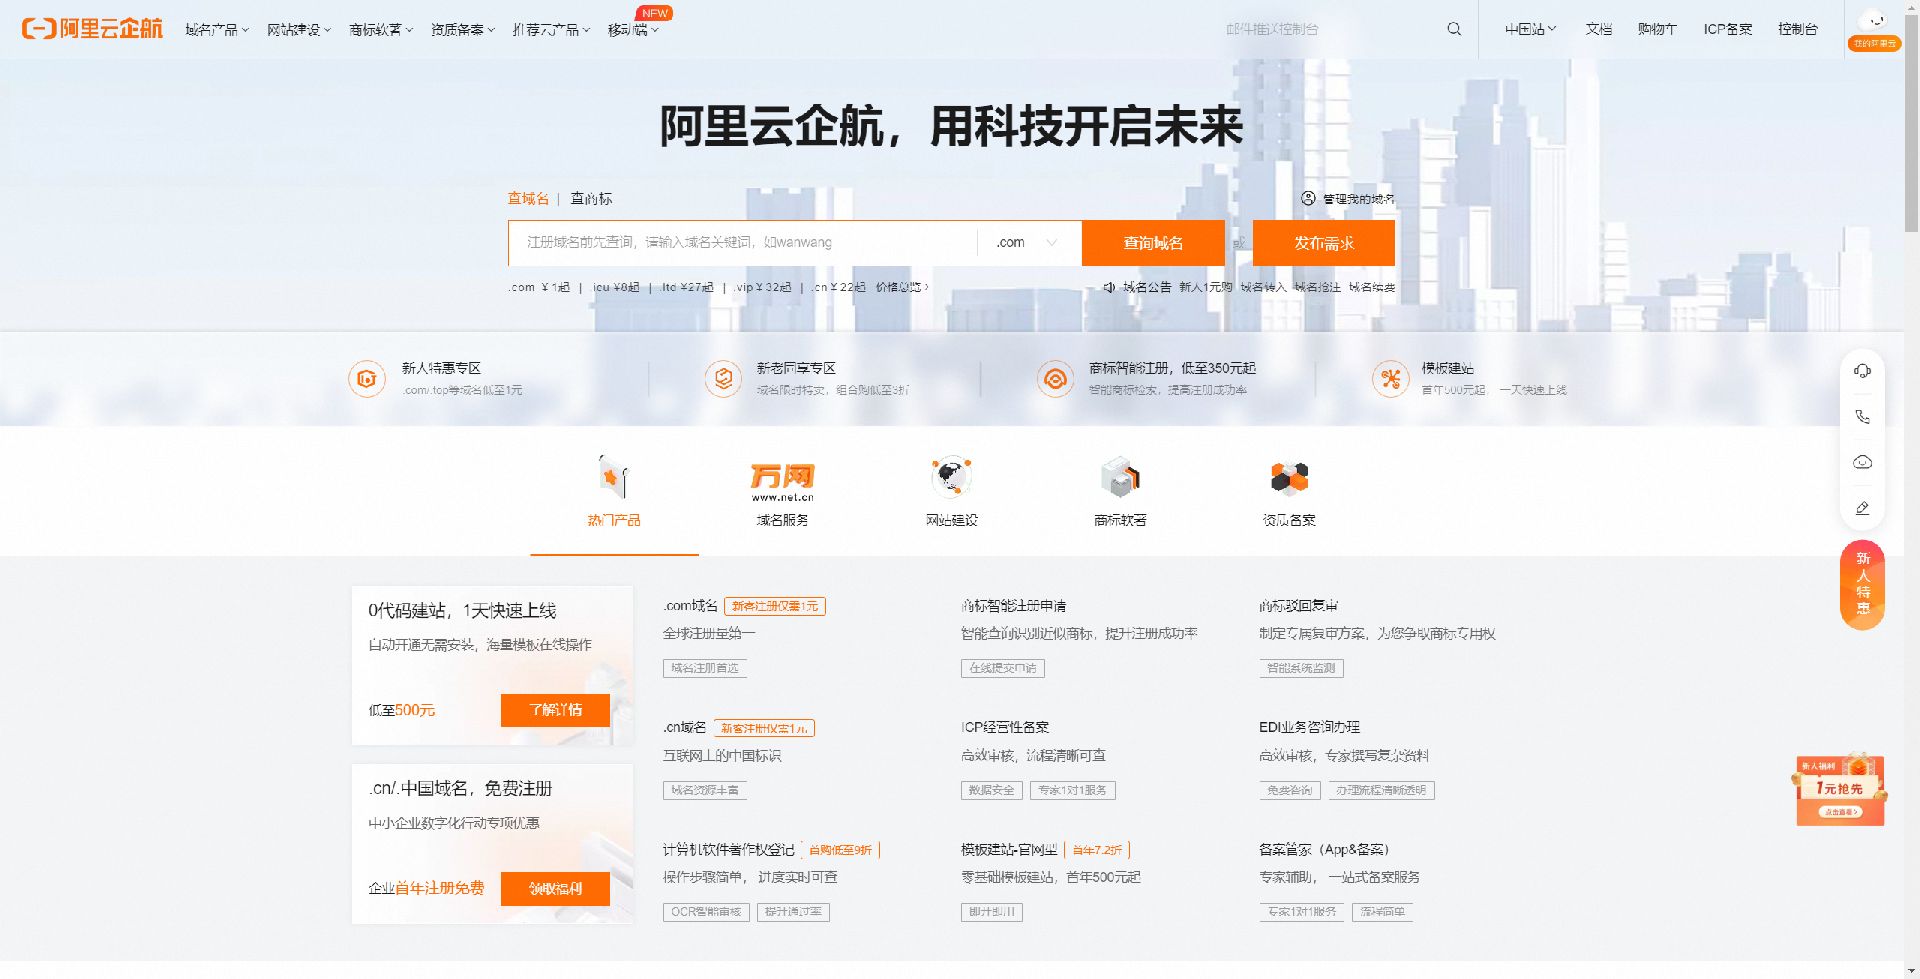Open the EDI业务咨询办理 product link
This screenshot has height=979, width=1920.
pyautogui.click(x=1309, y=728)
